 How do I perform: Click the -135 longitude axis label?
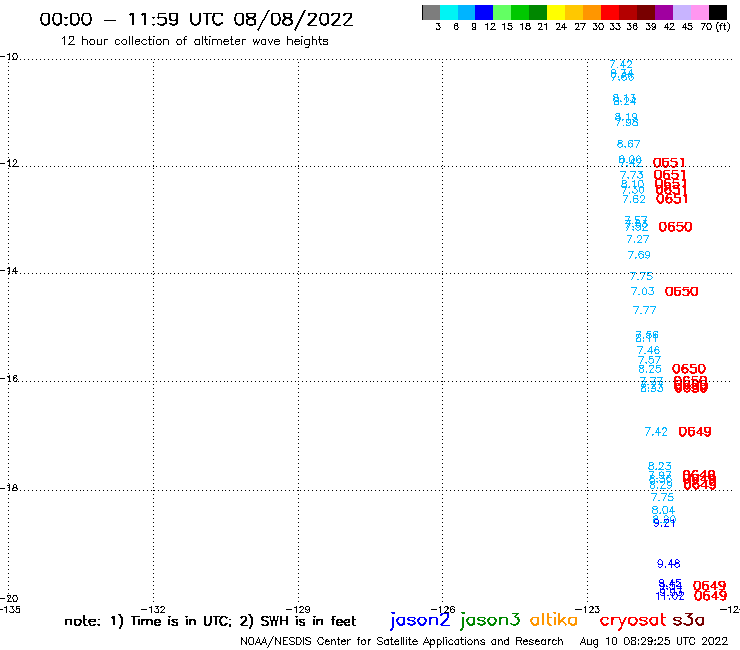pos(10,609)
